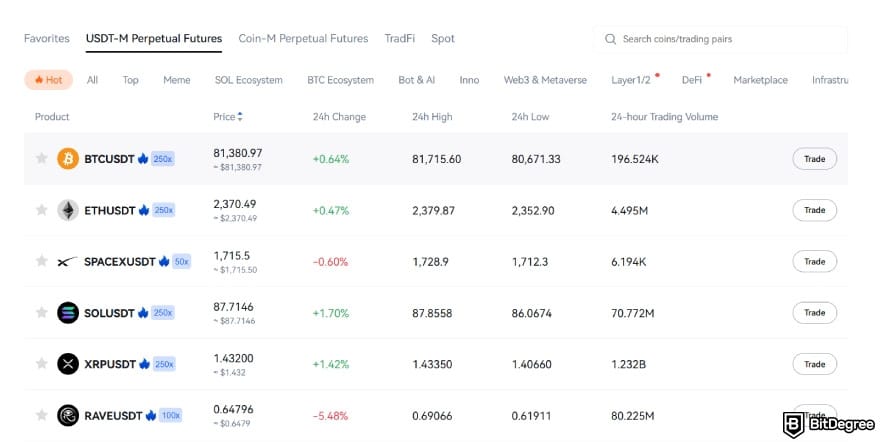Screen dimensions: 880x444
Task: Filter by DeFi category
Action: [692, 80]
